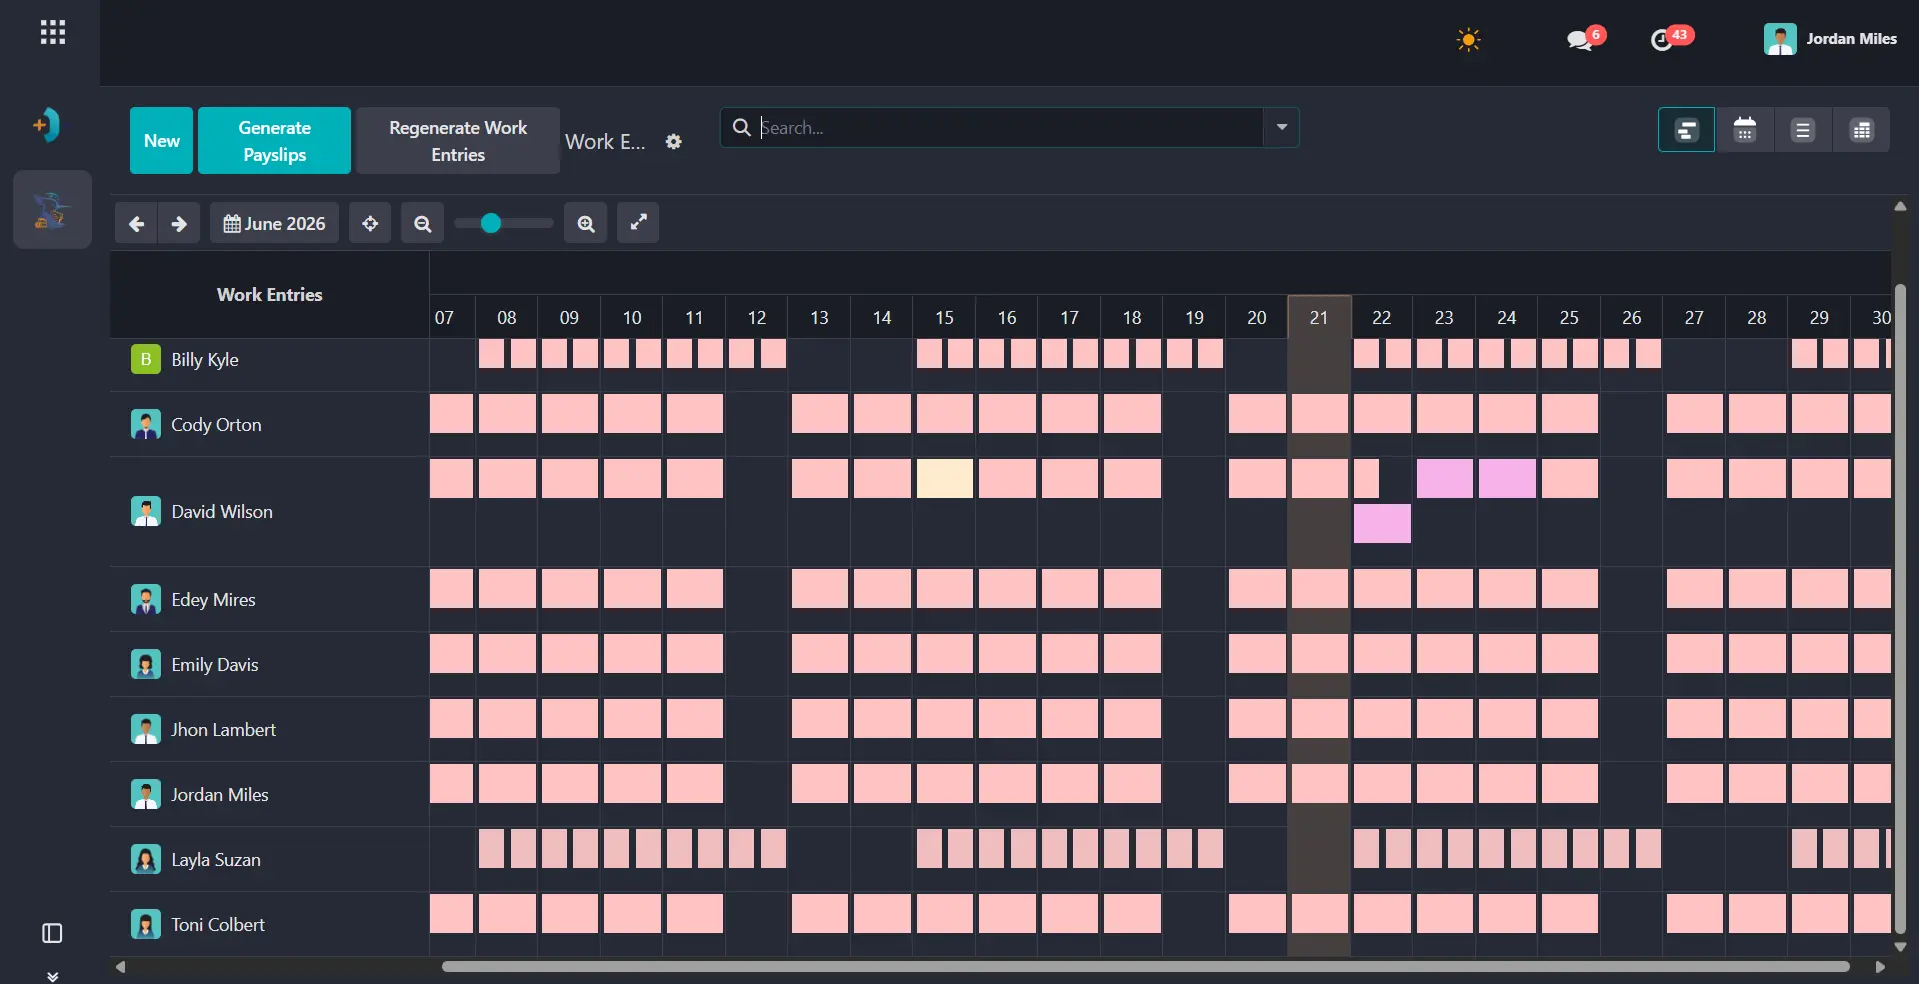Select Emily Davis row
The height and width of the screenshot is (984, 1919).
pos(269,664)
